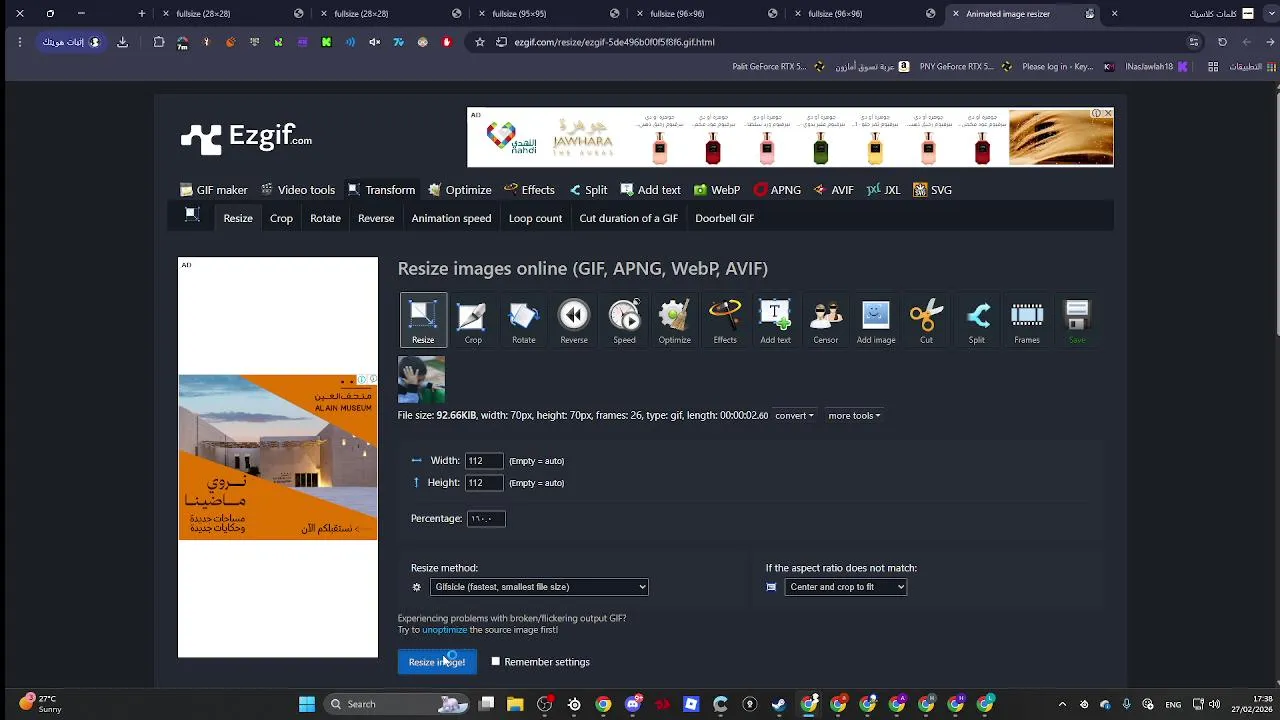Click the uploaded GIF preview thumbnail

(421, 379)
